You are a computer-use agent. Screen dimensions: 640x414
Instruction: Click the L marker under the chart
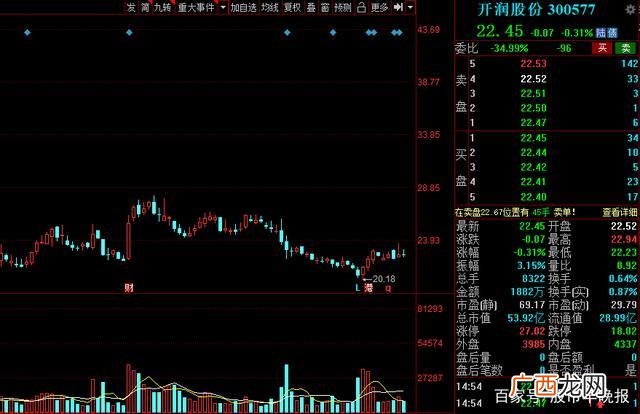tap(358, 288)
